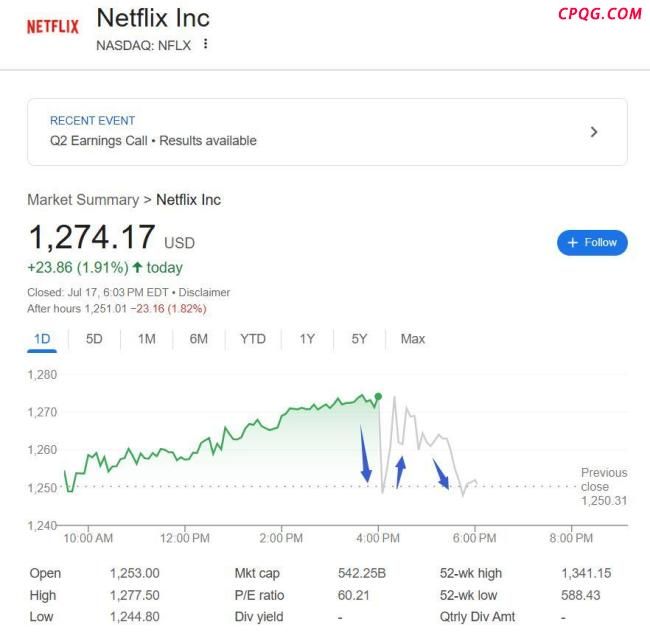This screenshot has height=633, width=650.
Task: Show the 6M price chart
Action: [199, 339]
